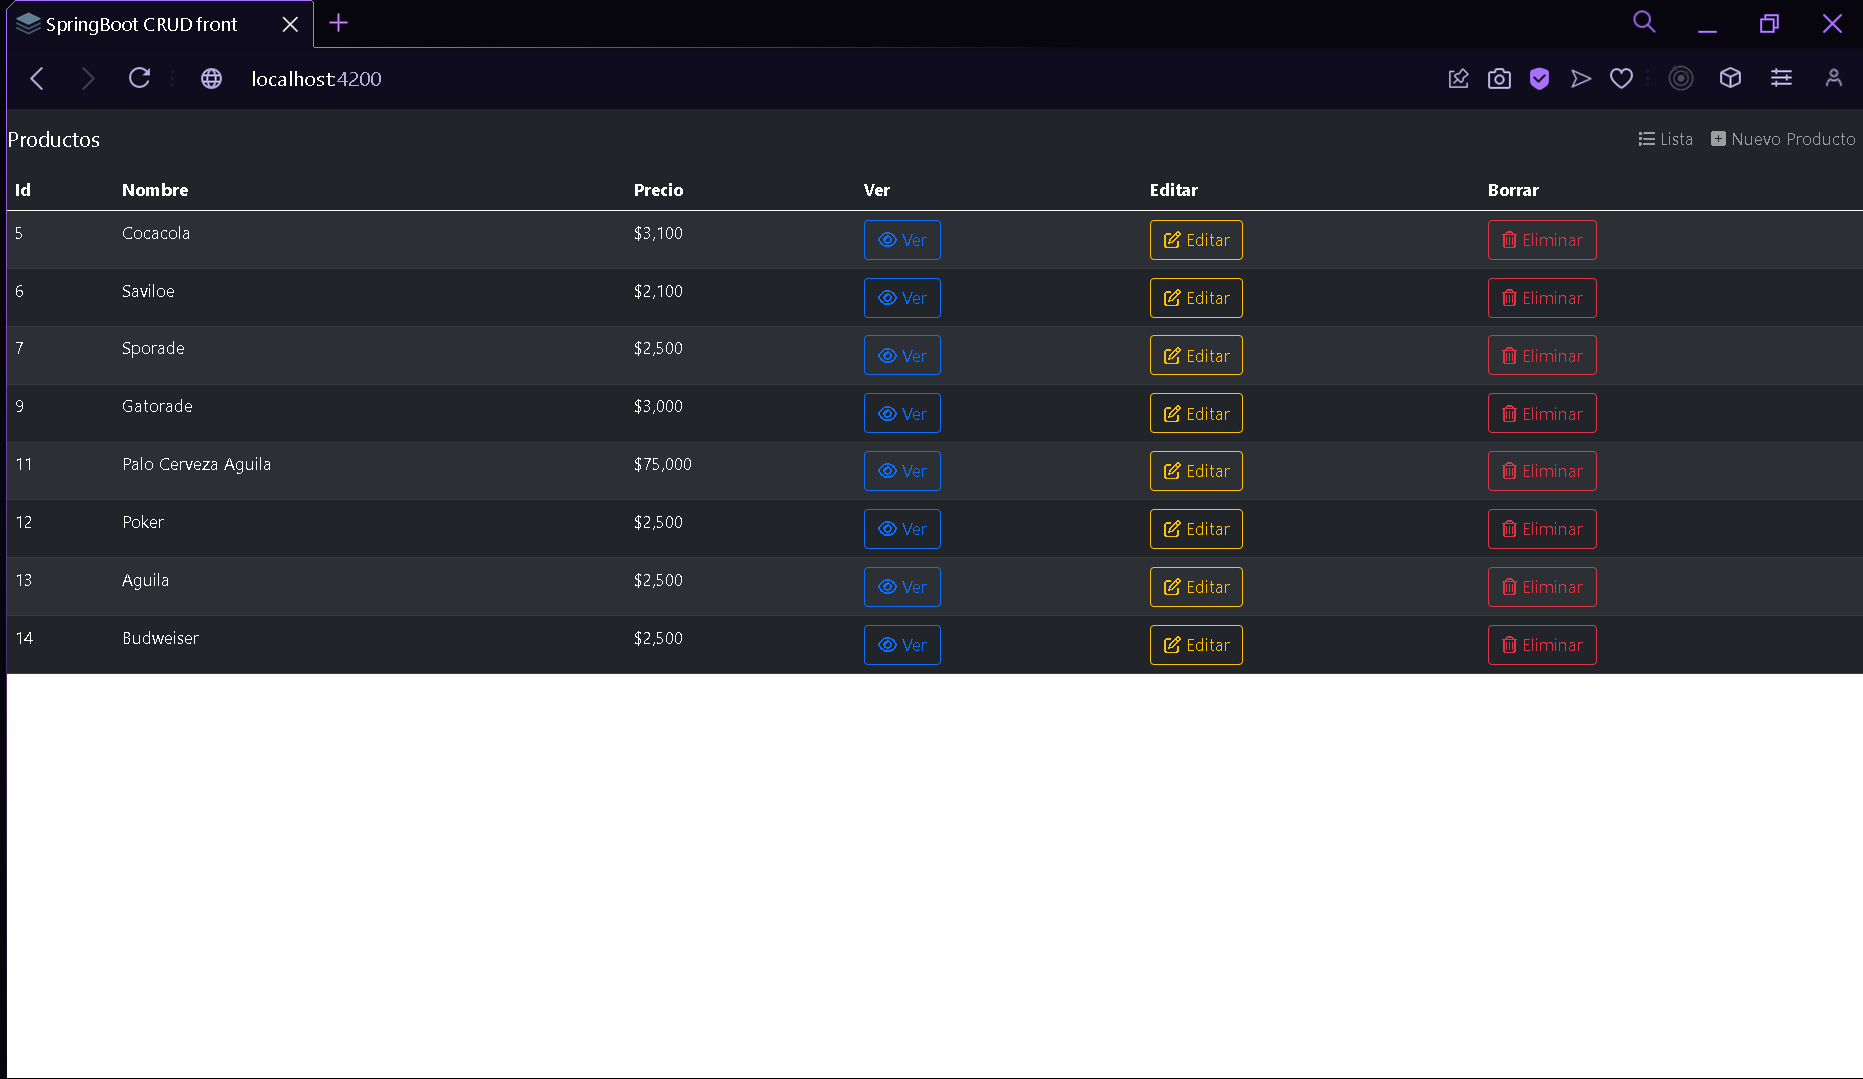
Task: Edit Palo Cerveza Aguila
Action: [1196, 471]
